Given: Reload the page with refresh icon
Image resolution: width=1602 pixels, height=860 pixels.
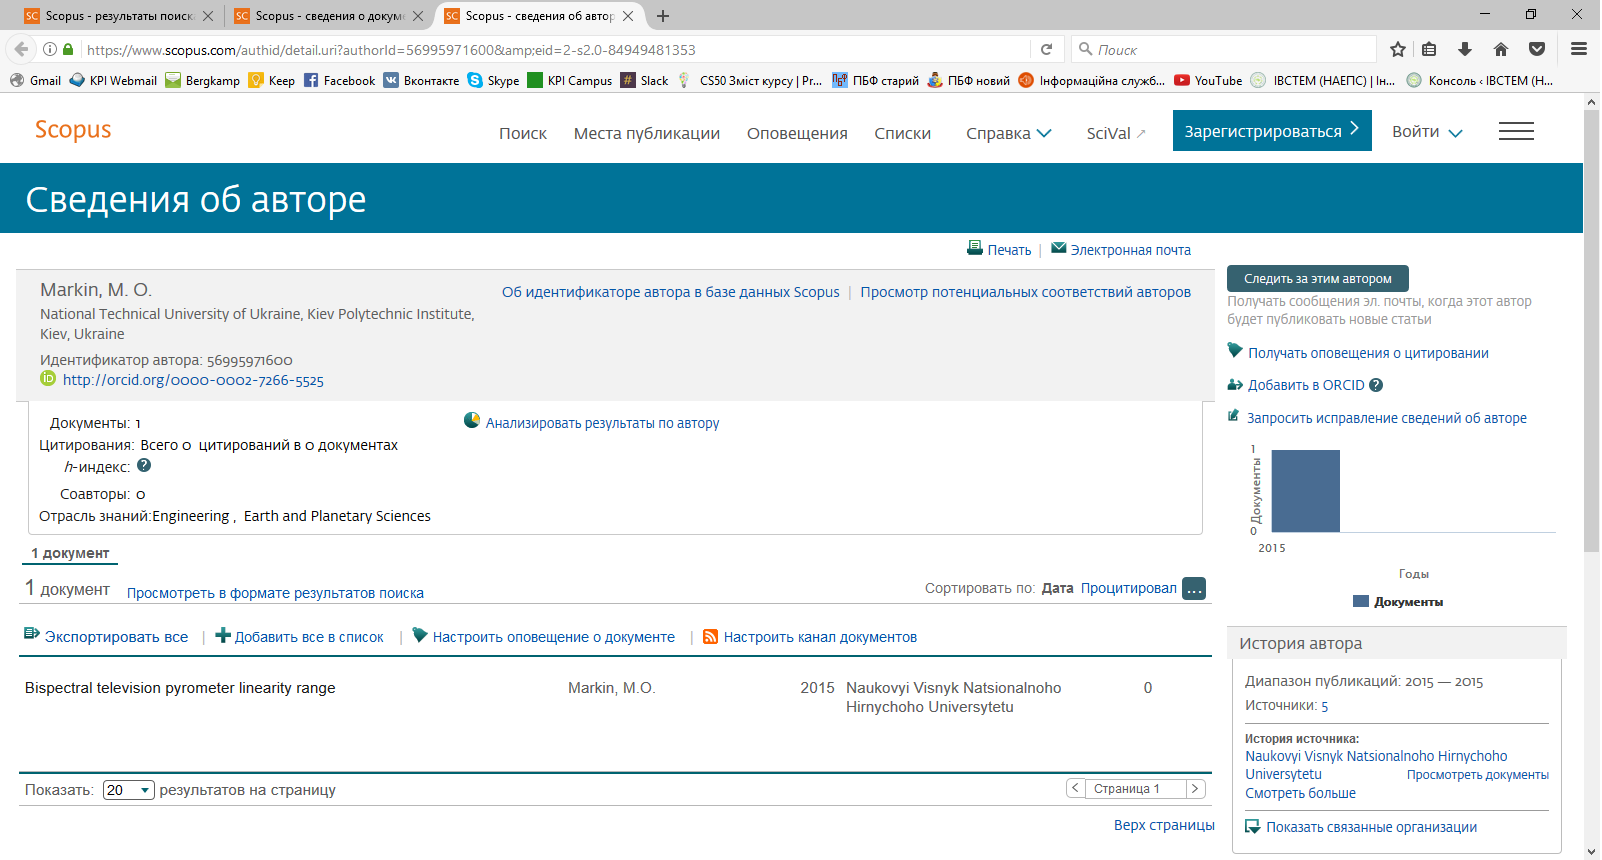Looking at the screenshot, I should coord(1046,49).
